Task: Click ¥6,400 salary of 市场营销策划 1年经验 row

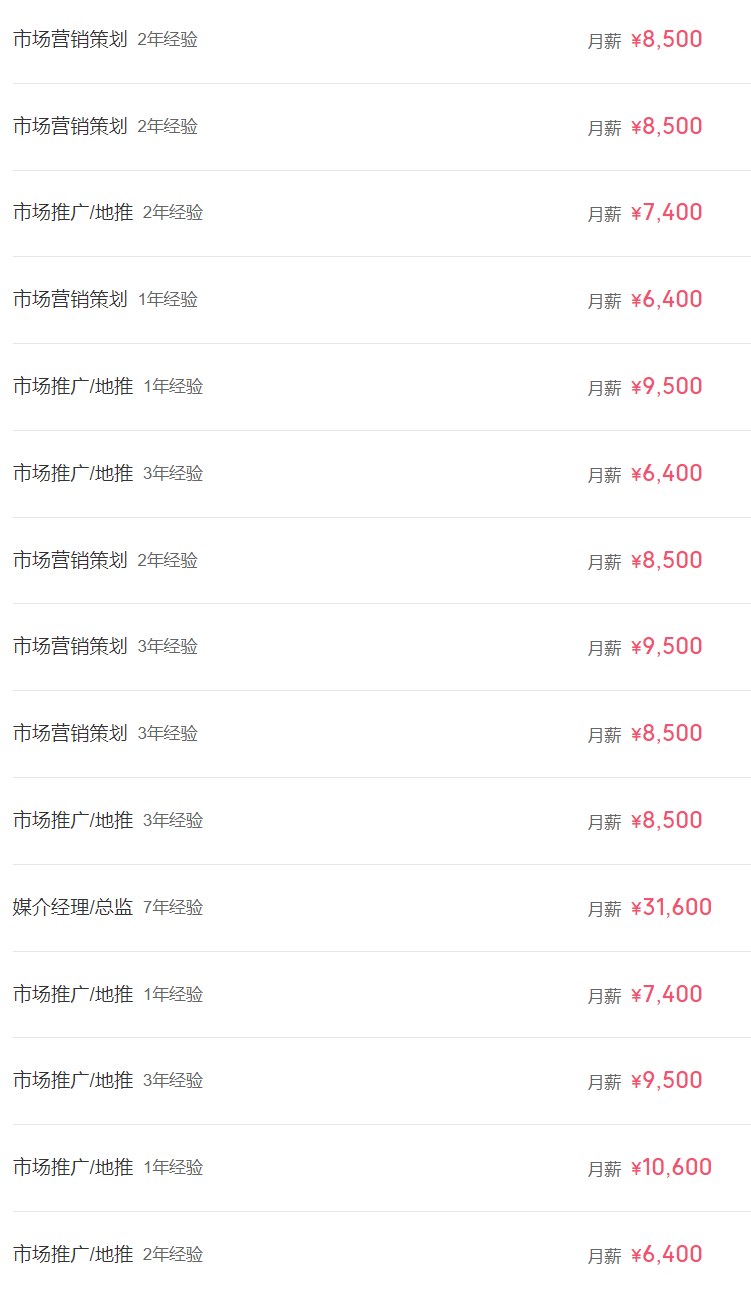Action: 666,300
